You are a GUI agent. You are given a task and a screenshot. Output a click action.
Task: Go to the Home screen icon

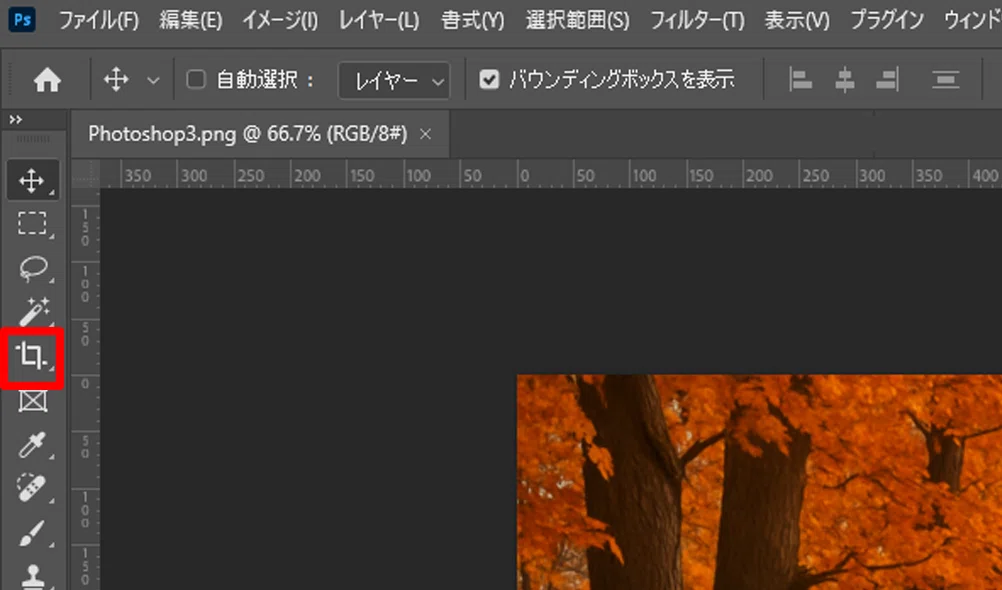click(x=47, y=81)
